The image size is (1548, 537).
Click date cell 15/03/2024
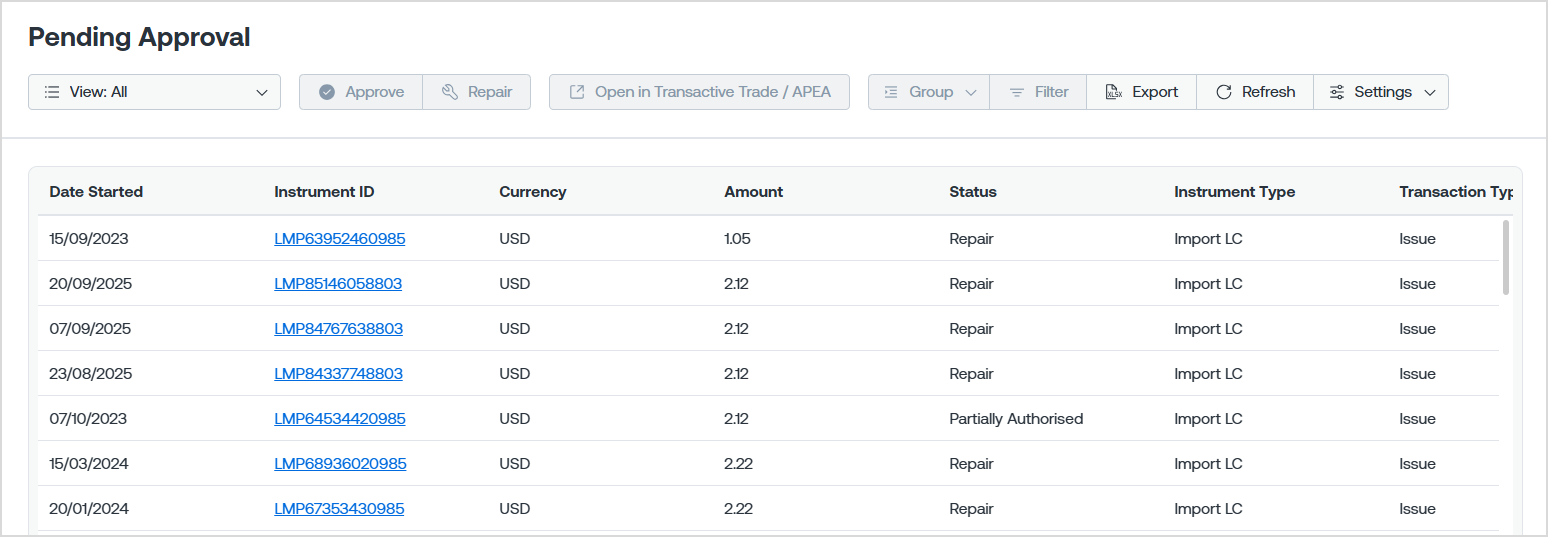(x=89, y=464)
